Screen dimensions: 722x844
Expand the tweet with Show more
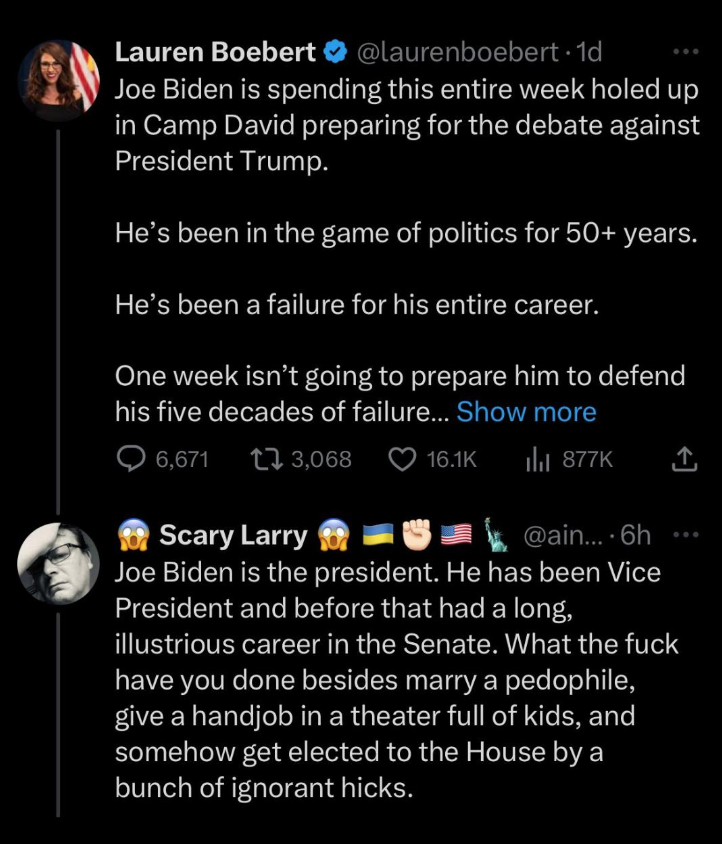(526, 412)
